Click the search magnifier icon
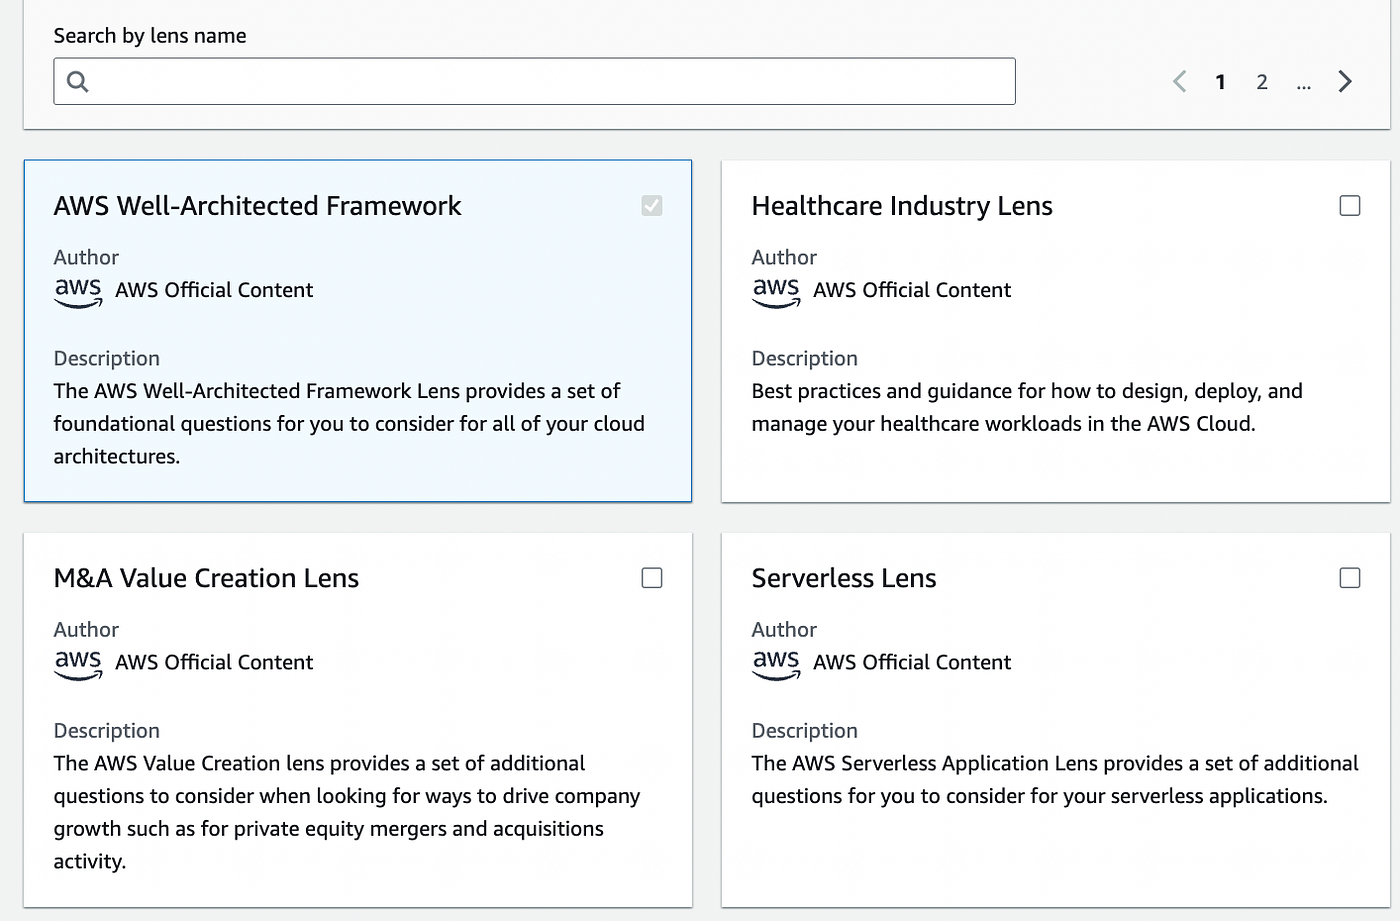 click(78, 82)
